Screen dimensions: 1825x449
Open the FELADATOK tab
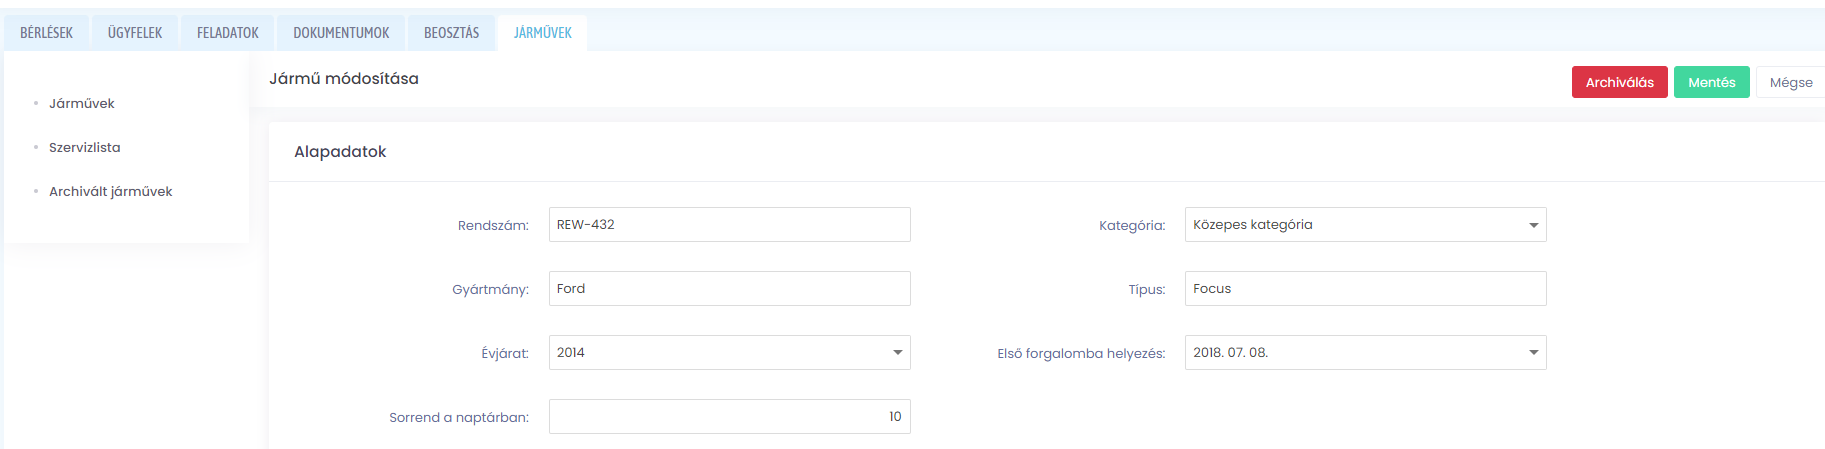pos(228,33)
